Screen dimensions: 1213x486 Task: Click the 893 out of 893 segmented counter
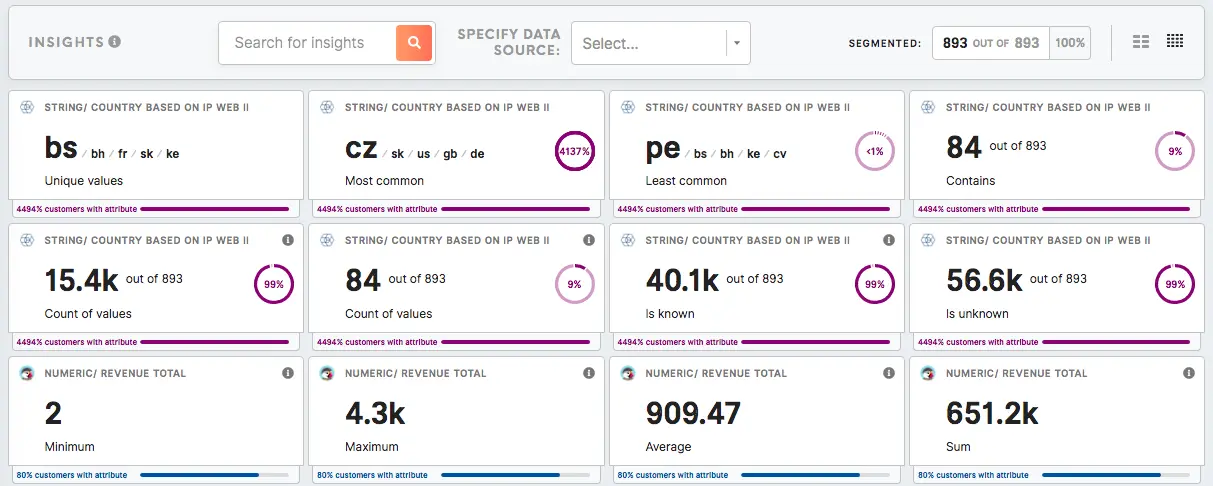991,43
